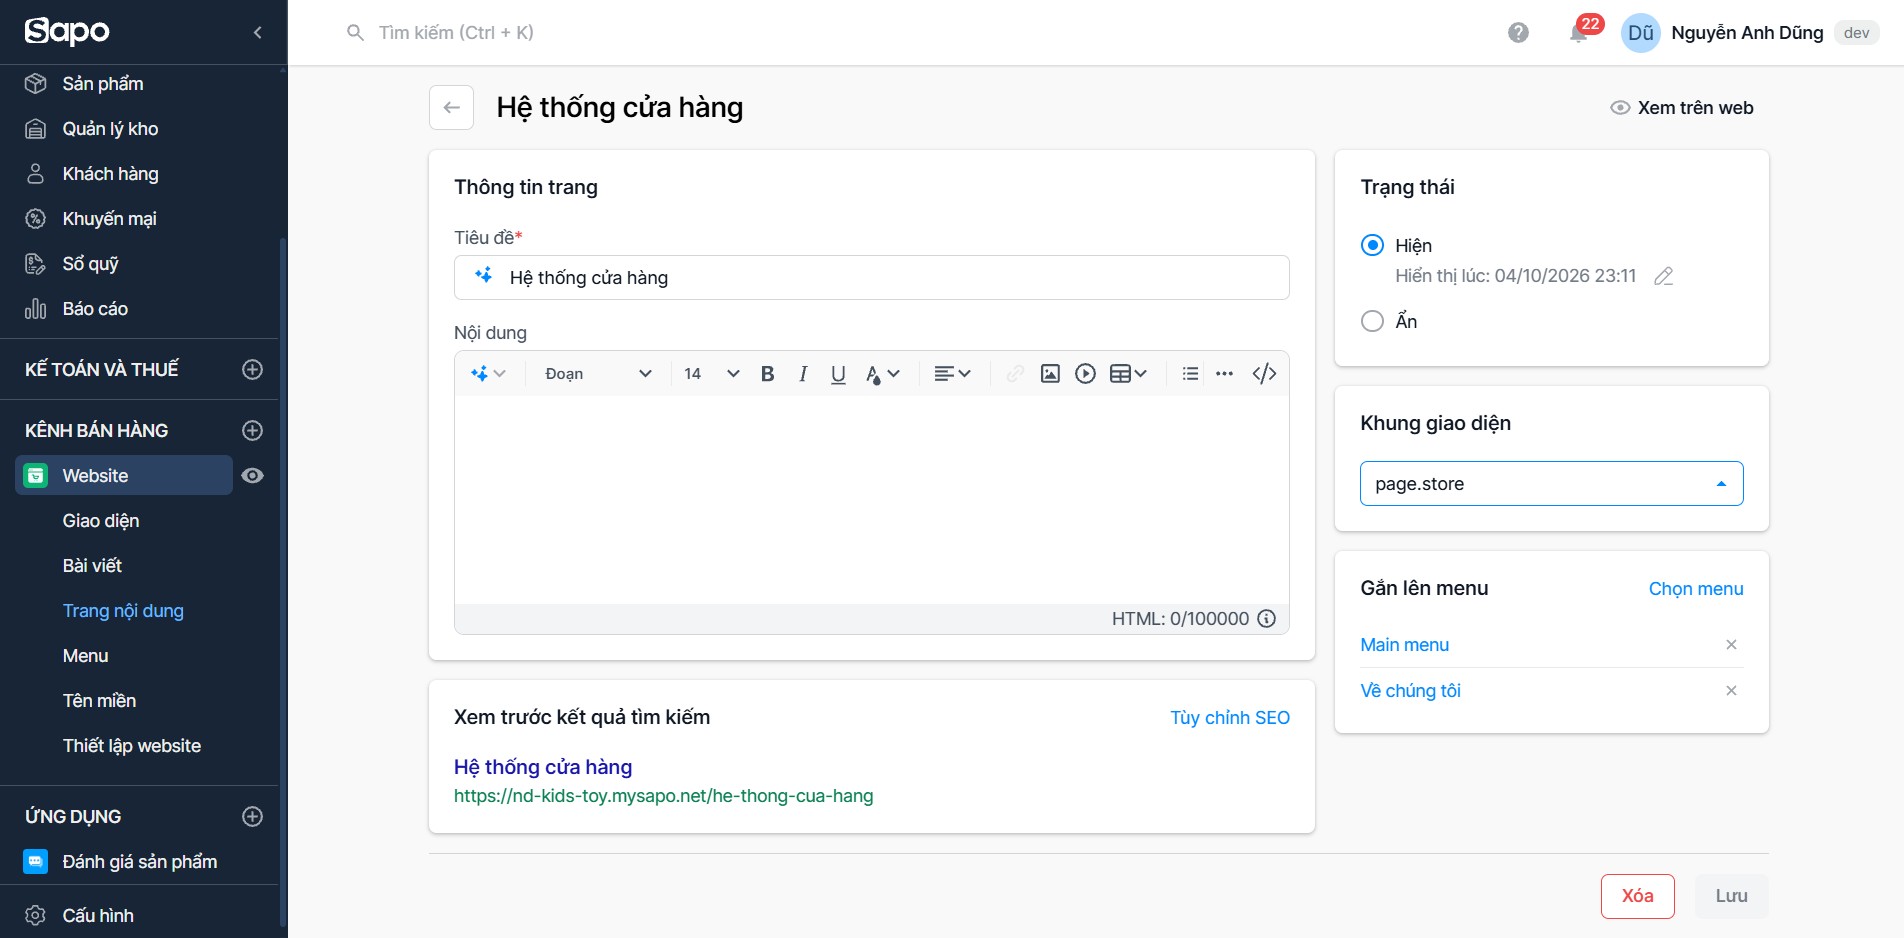The height and width of the screenshot is (938, 1904).
Task: Open the text alignment dropdown
Action: point(952,374)
